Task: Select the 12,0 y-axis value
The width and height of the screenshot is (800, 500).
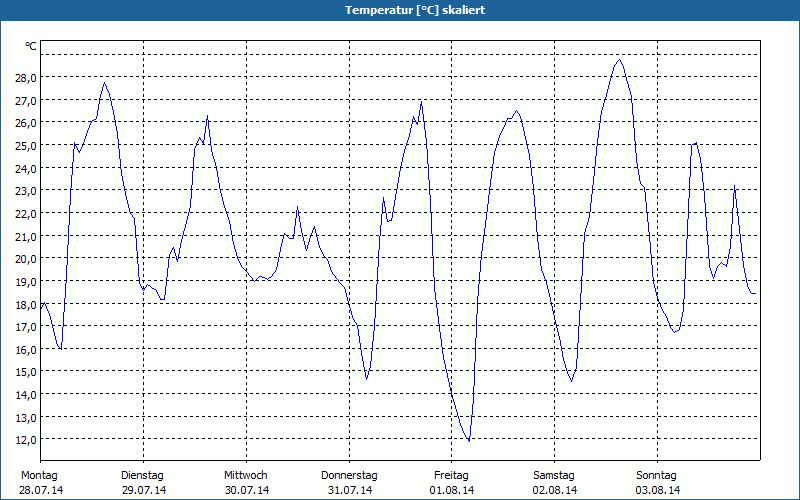Action: (x=26, y=440)
